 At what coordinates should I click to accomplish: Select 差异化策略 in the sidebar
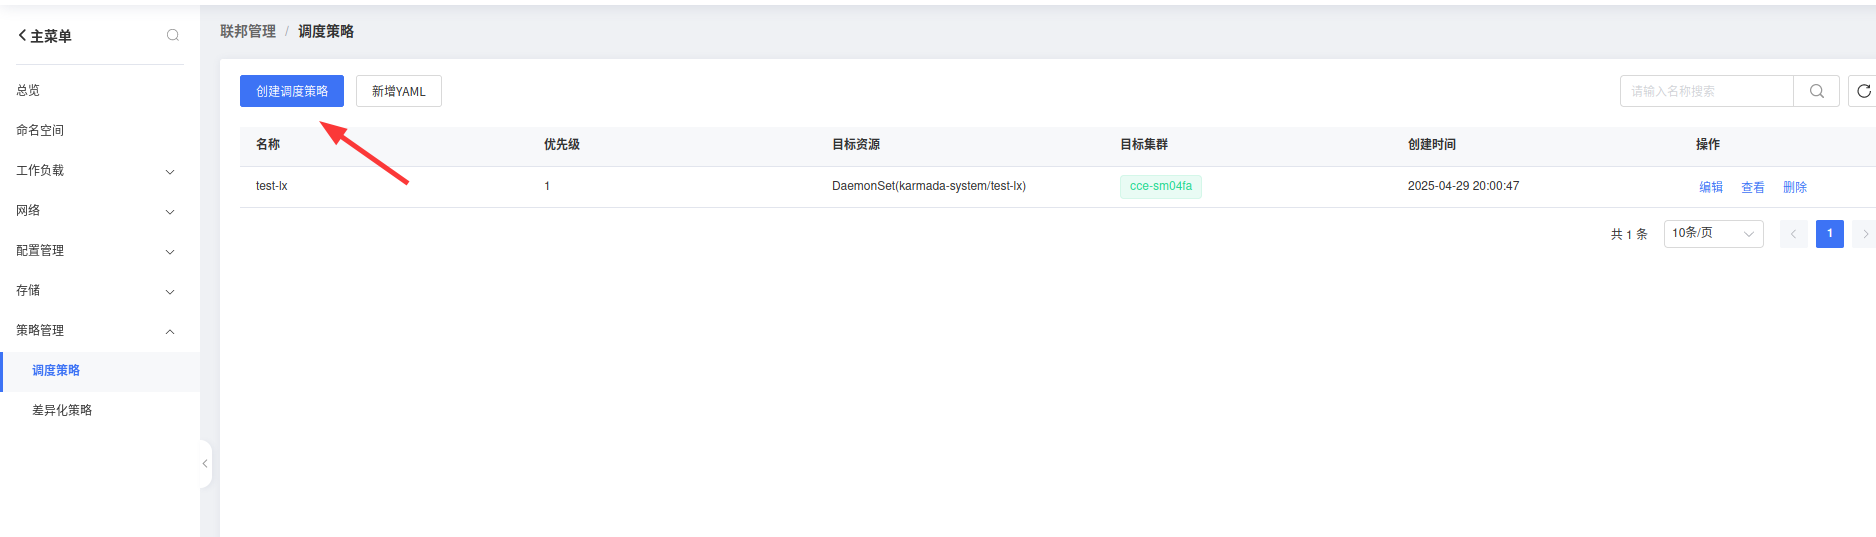pyautogui.click(x=62, y=411)
